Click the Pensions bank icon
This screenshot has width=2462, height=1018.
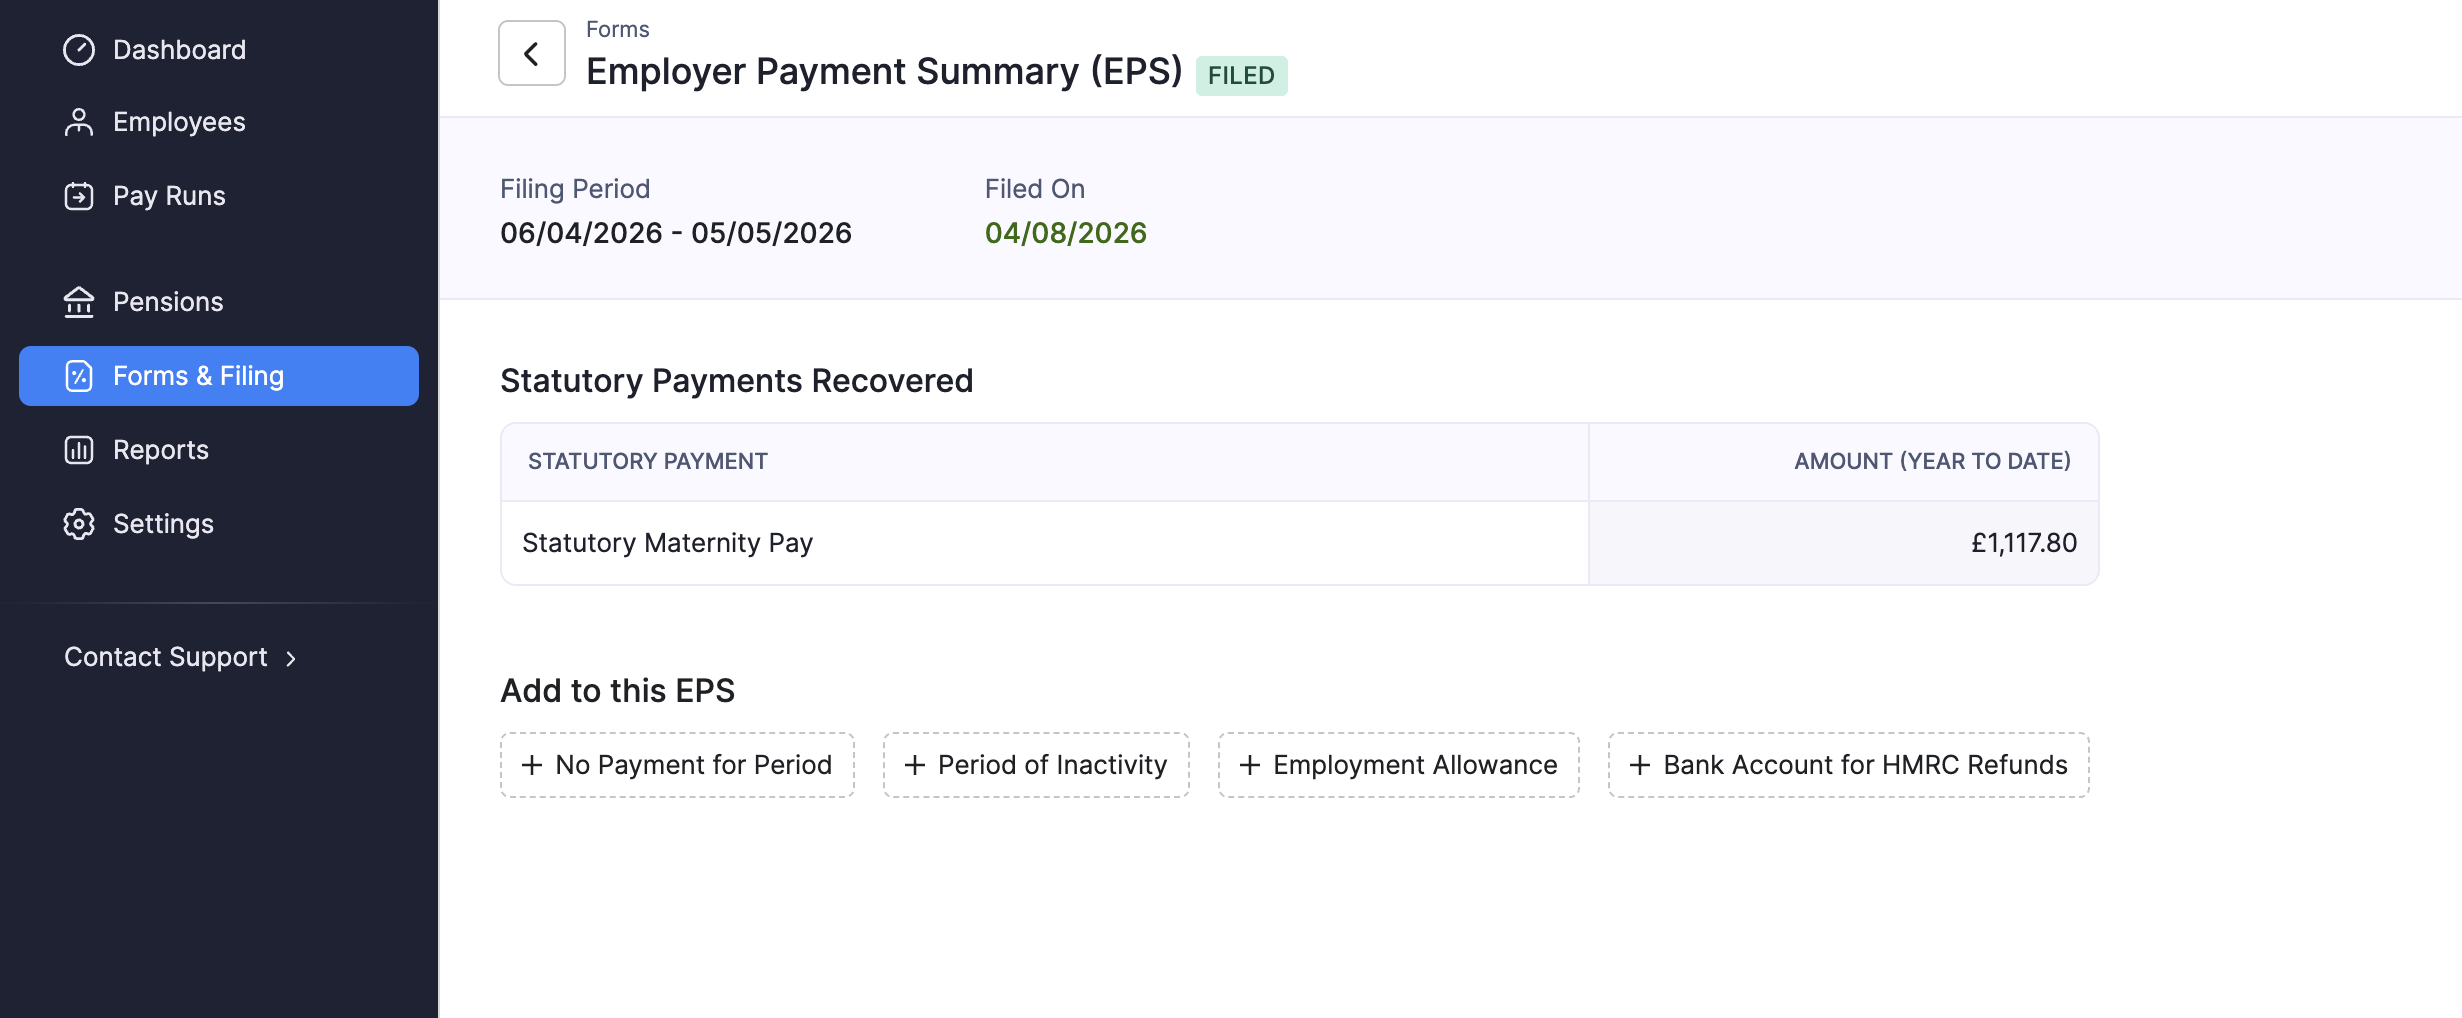tap(79, 302)
